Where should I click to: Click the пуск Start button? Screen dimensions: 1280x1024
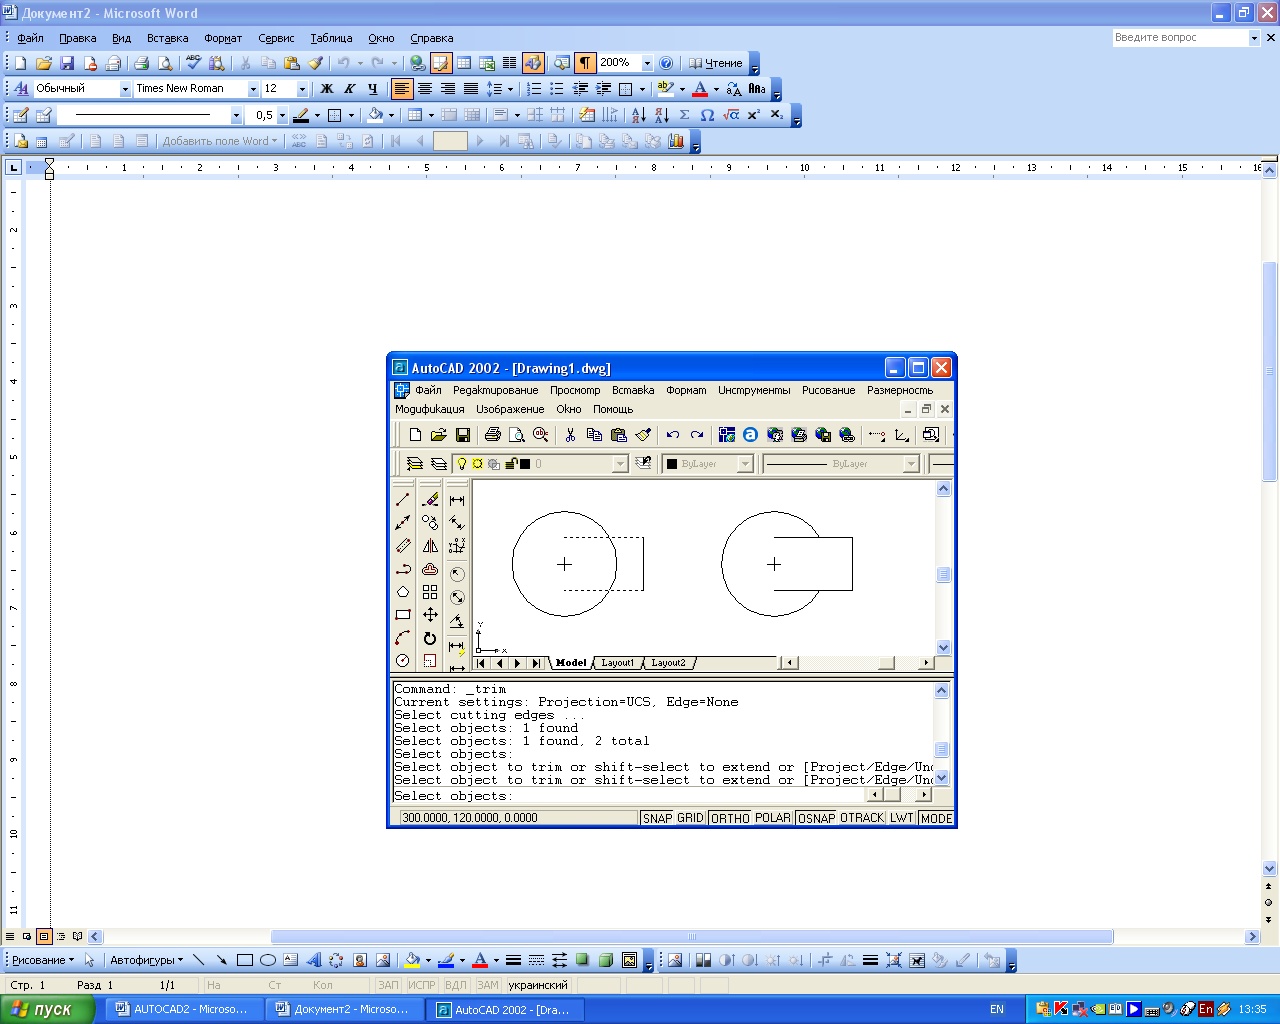tap(47, 1009)
